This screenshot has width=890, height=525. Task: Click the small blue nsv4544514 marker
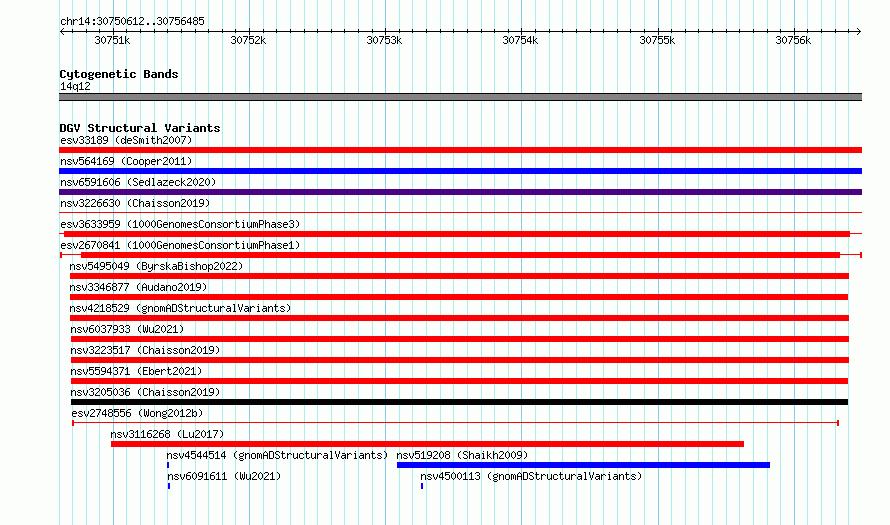tap(168, 465)
